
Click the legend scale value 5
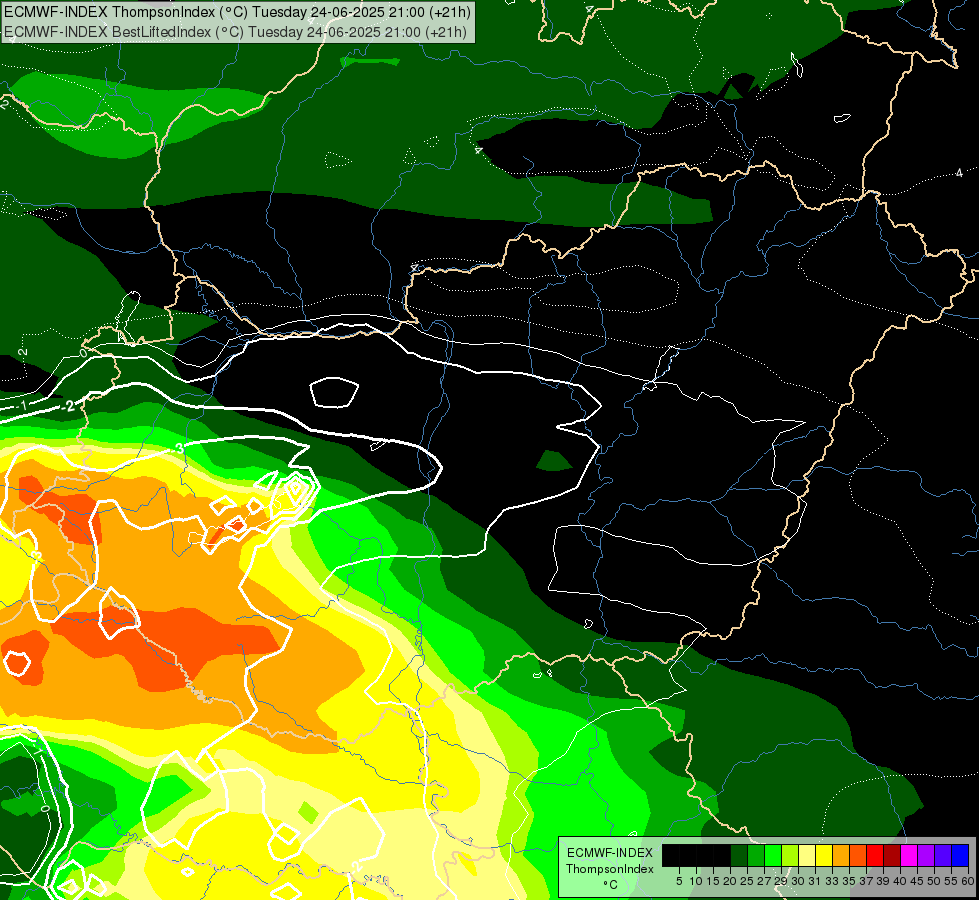[x=679, y=881]
